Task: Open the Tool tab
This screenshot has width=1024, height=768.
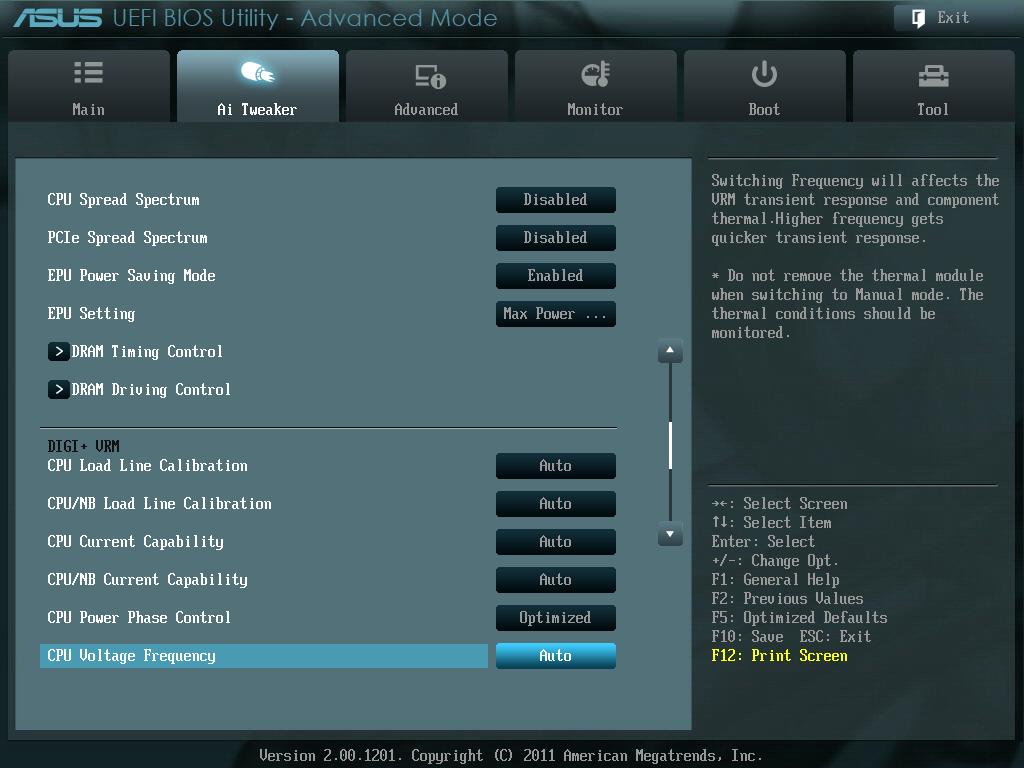Action: 933,86
